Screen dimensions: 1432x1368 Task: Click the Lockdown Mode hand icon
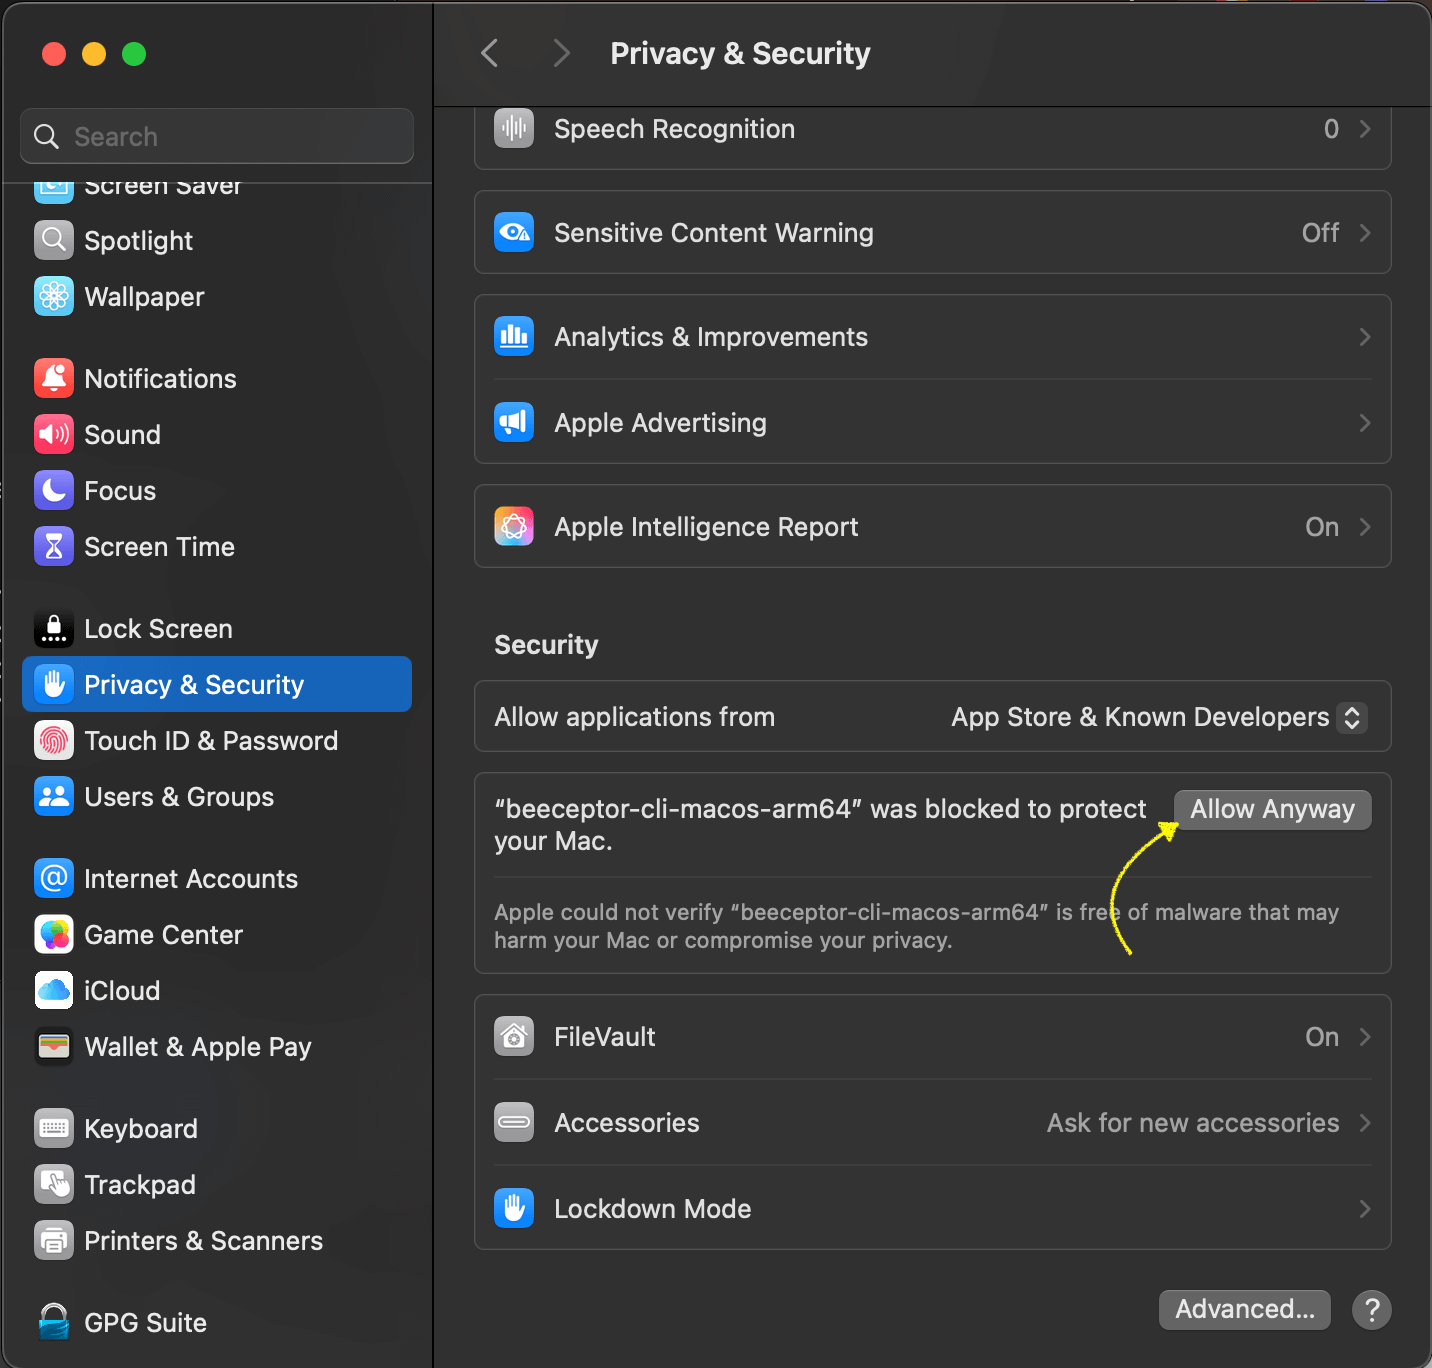pos(514,1208)
